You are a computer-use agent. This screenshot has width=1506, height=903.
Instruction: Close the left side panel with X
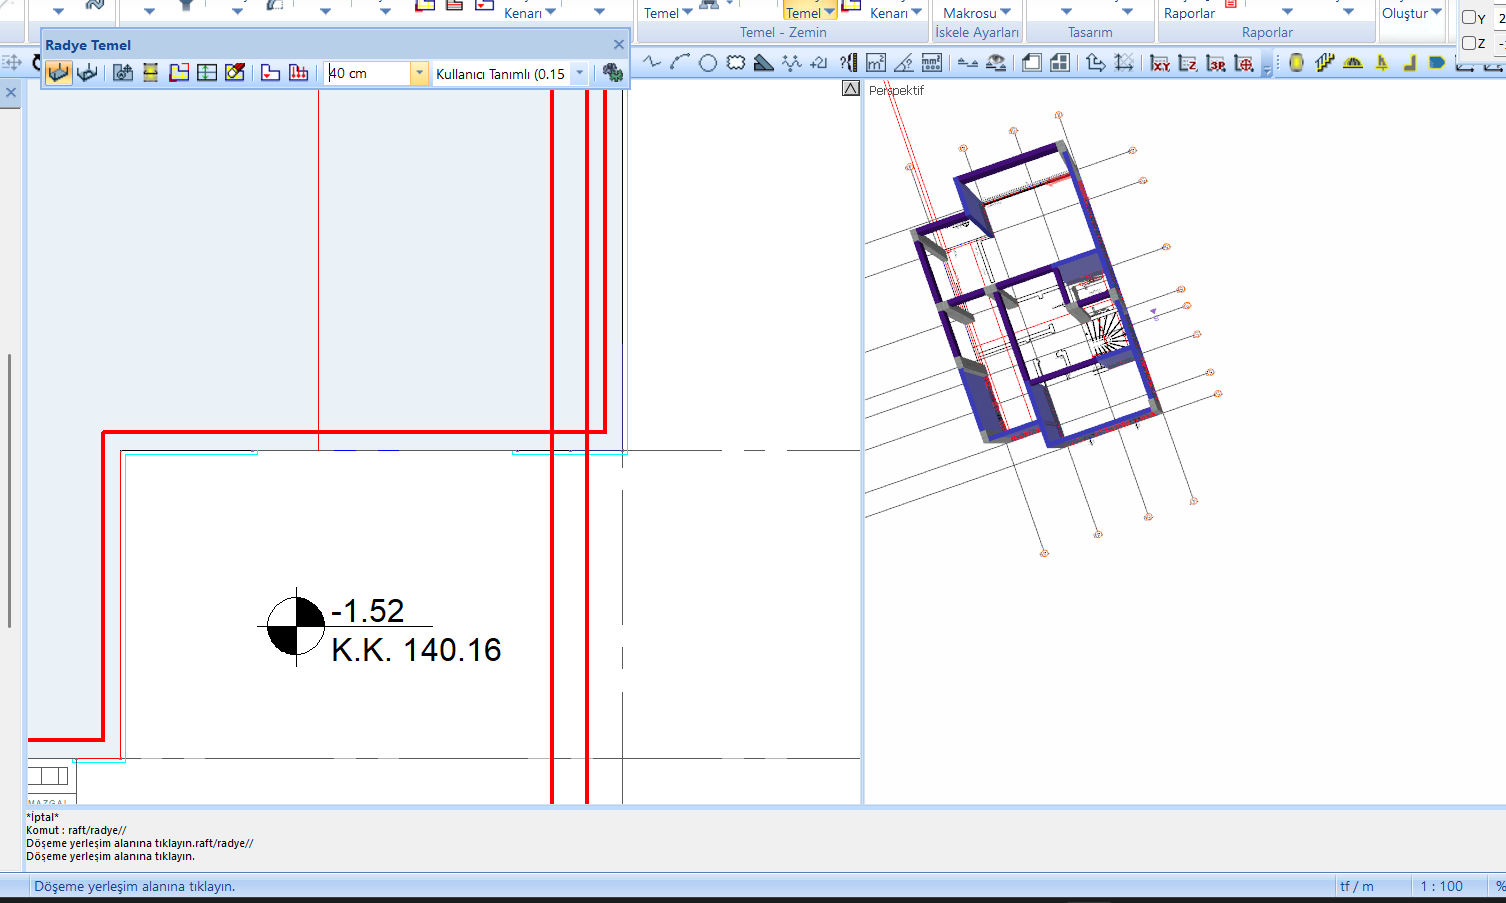[x=11, y=93]
